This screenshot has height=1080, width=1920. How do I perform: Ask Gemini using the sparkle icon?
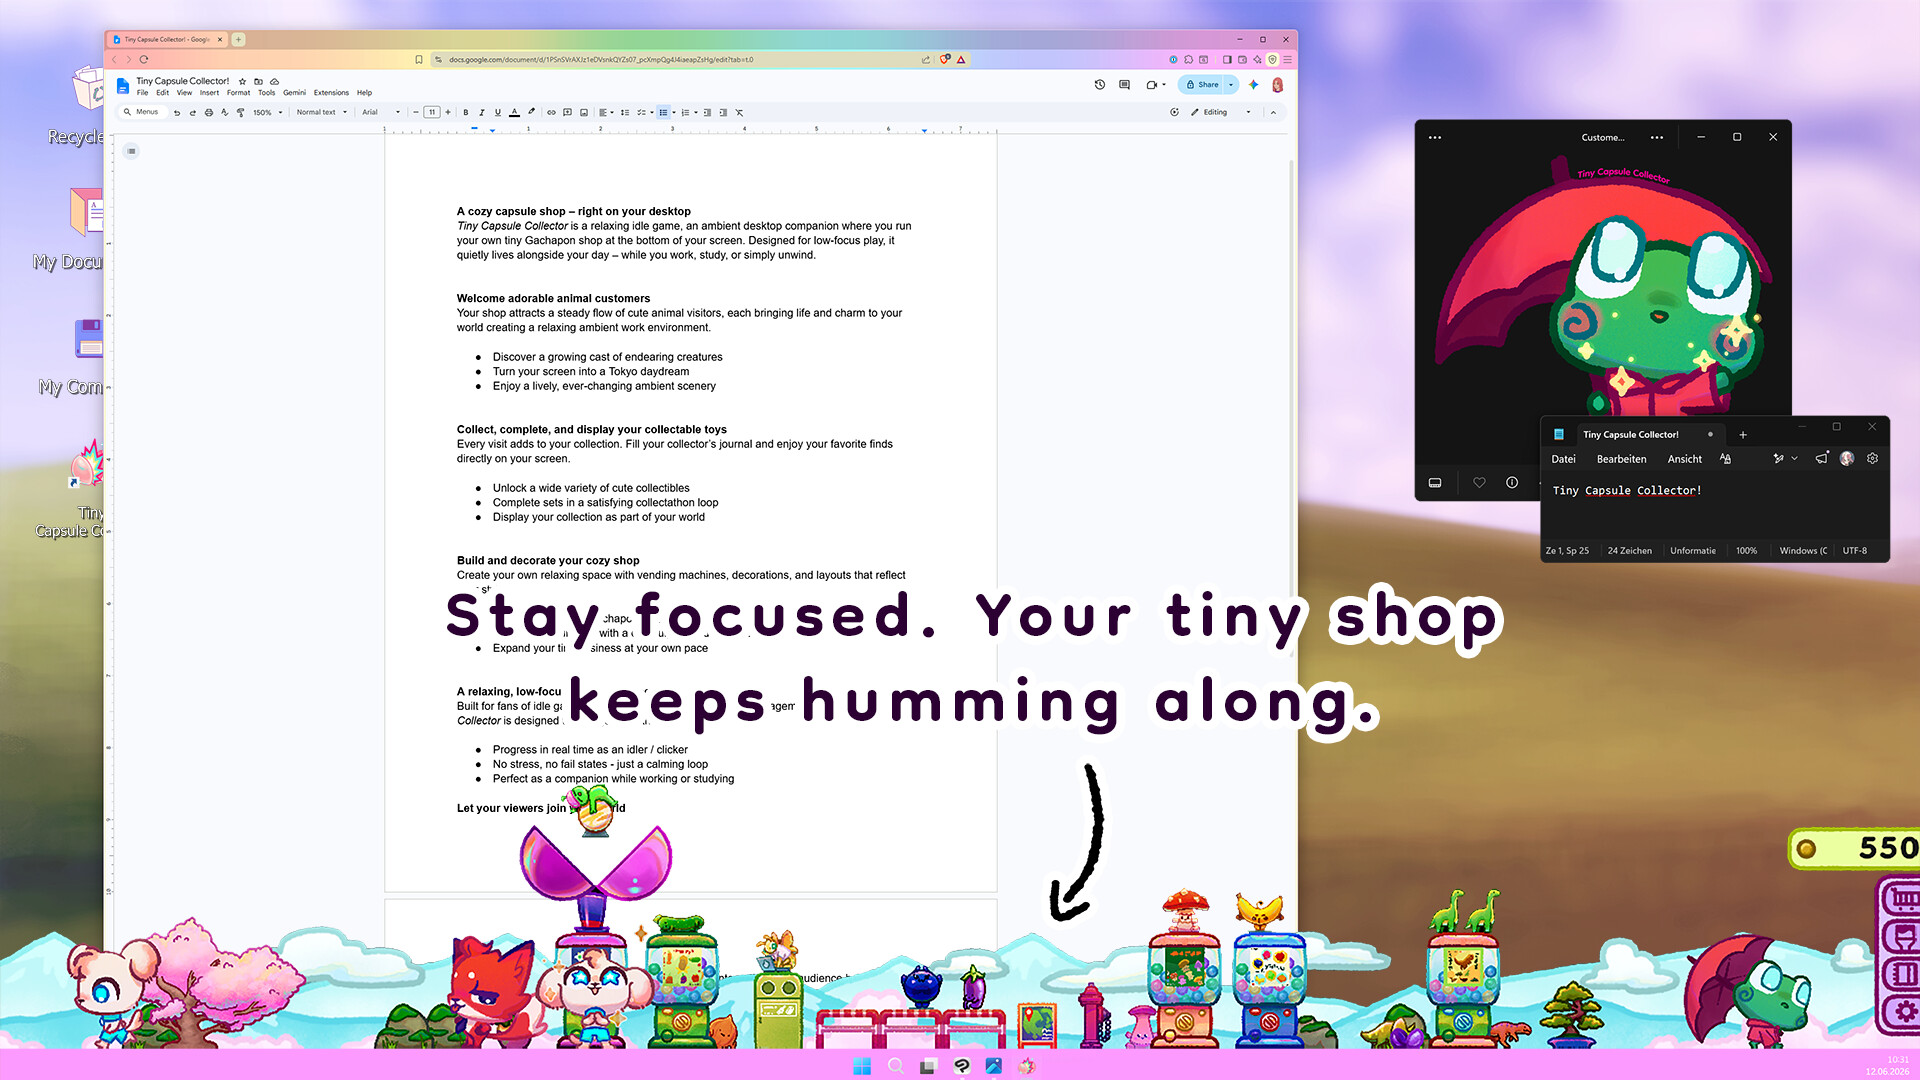tap(1253, 85)
